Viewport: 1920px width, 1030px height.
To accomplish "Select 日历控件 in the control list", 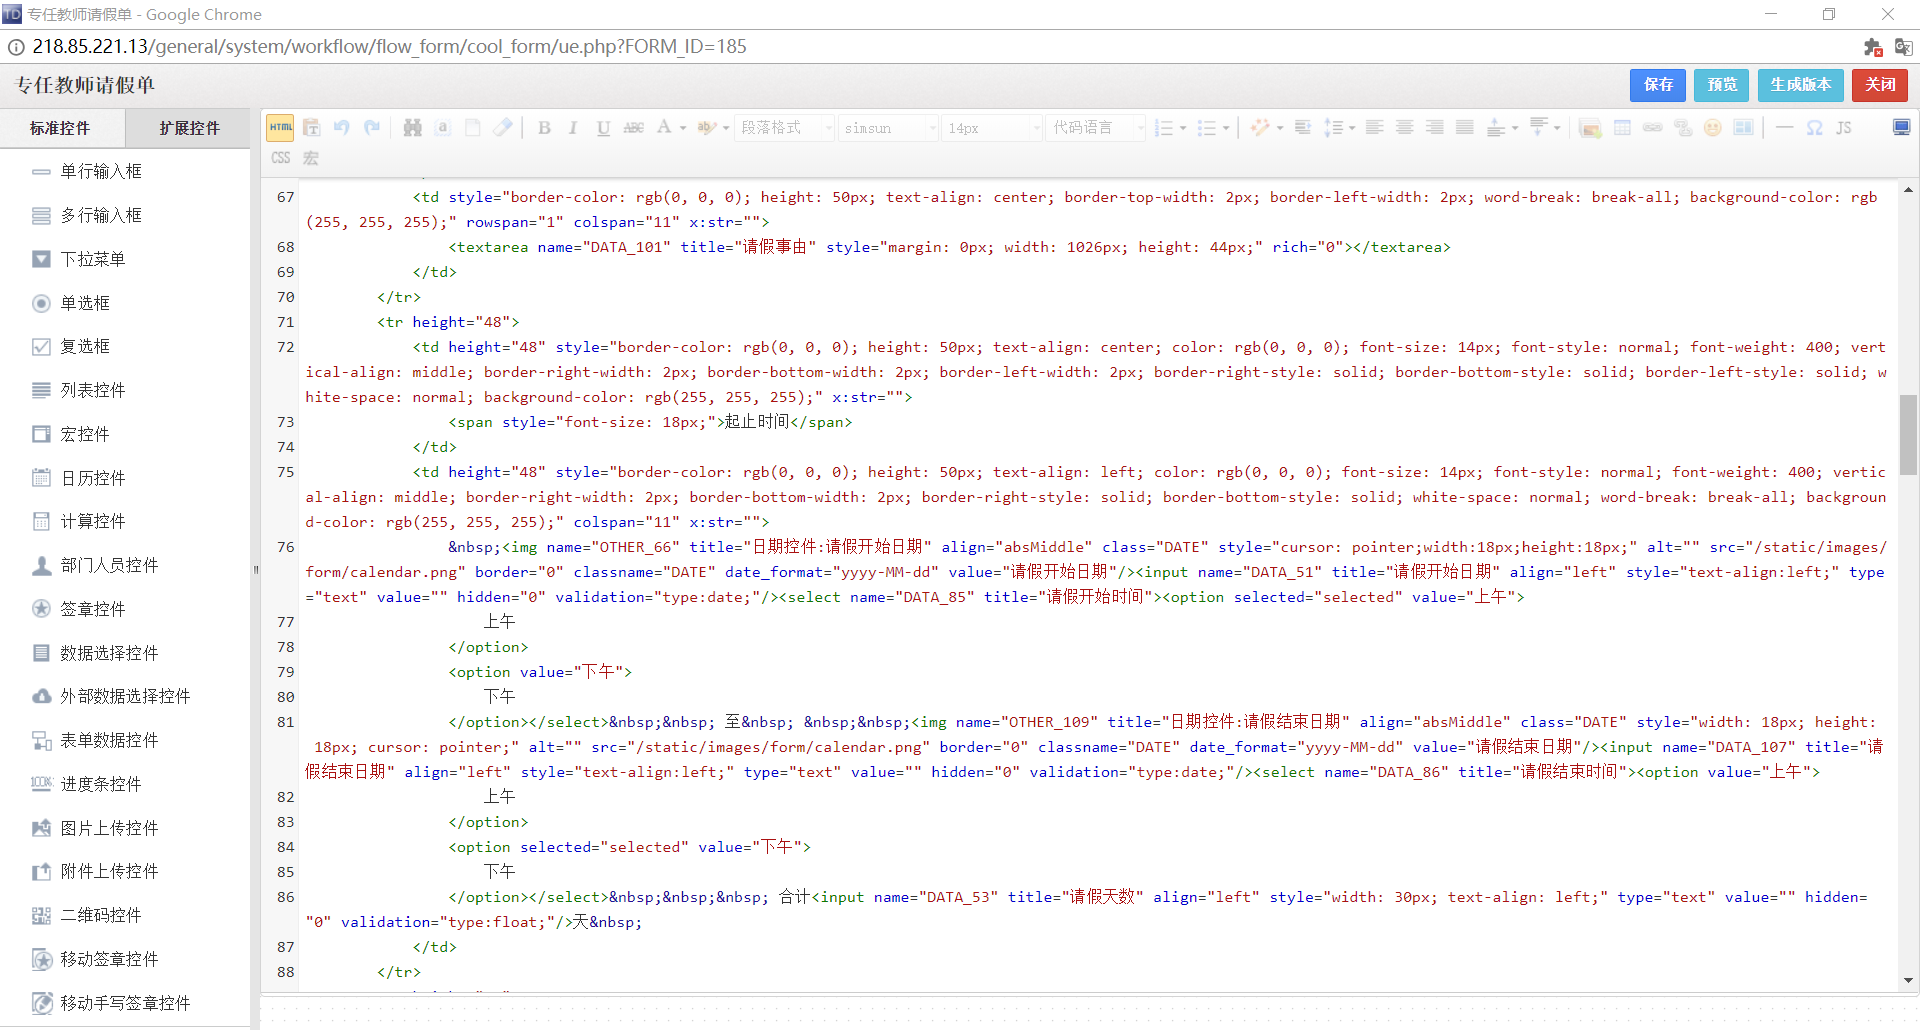I will (93, 478).
